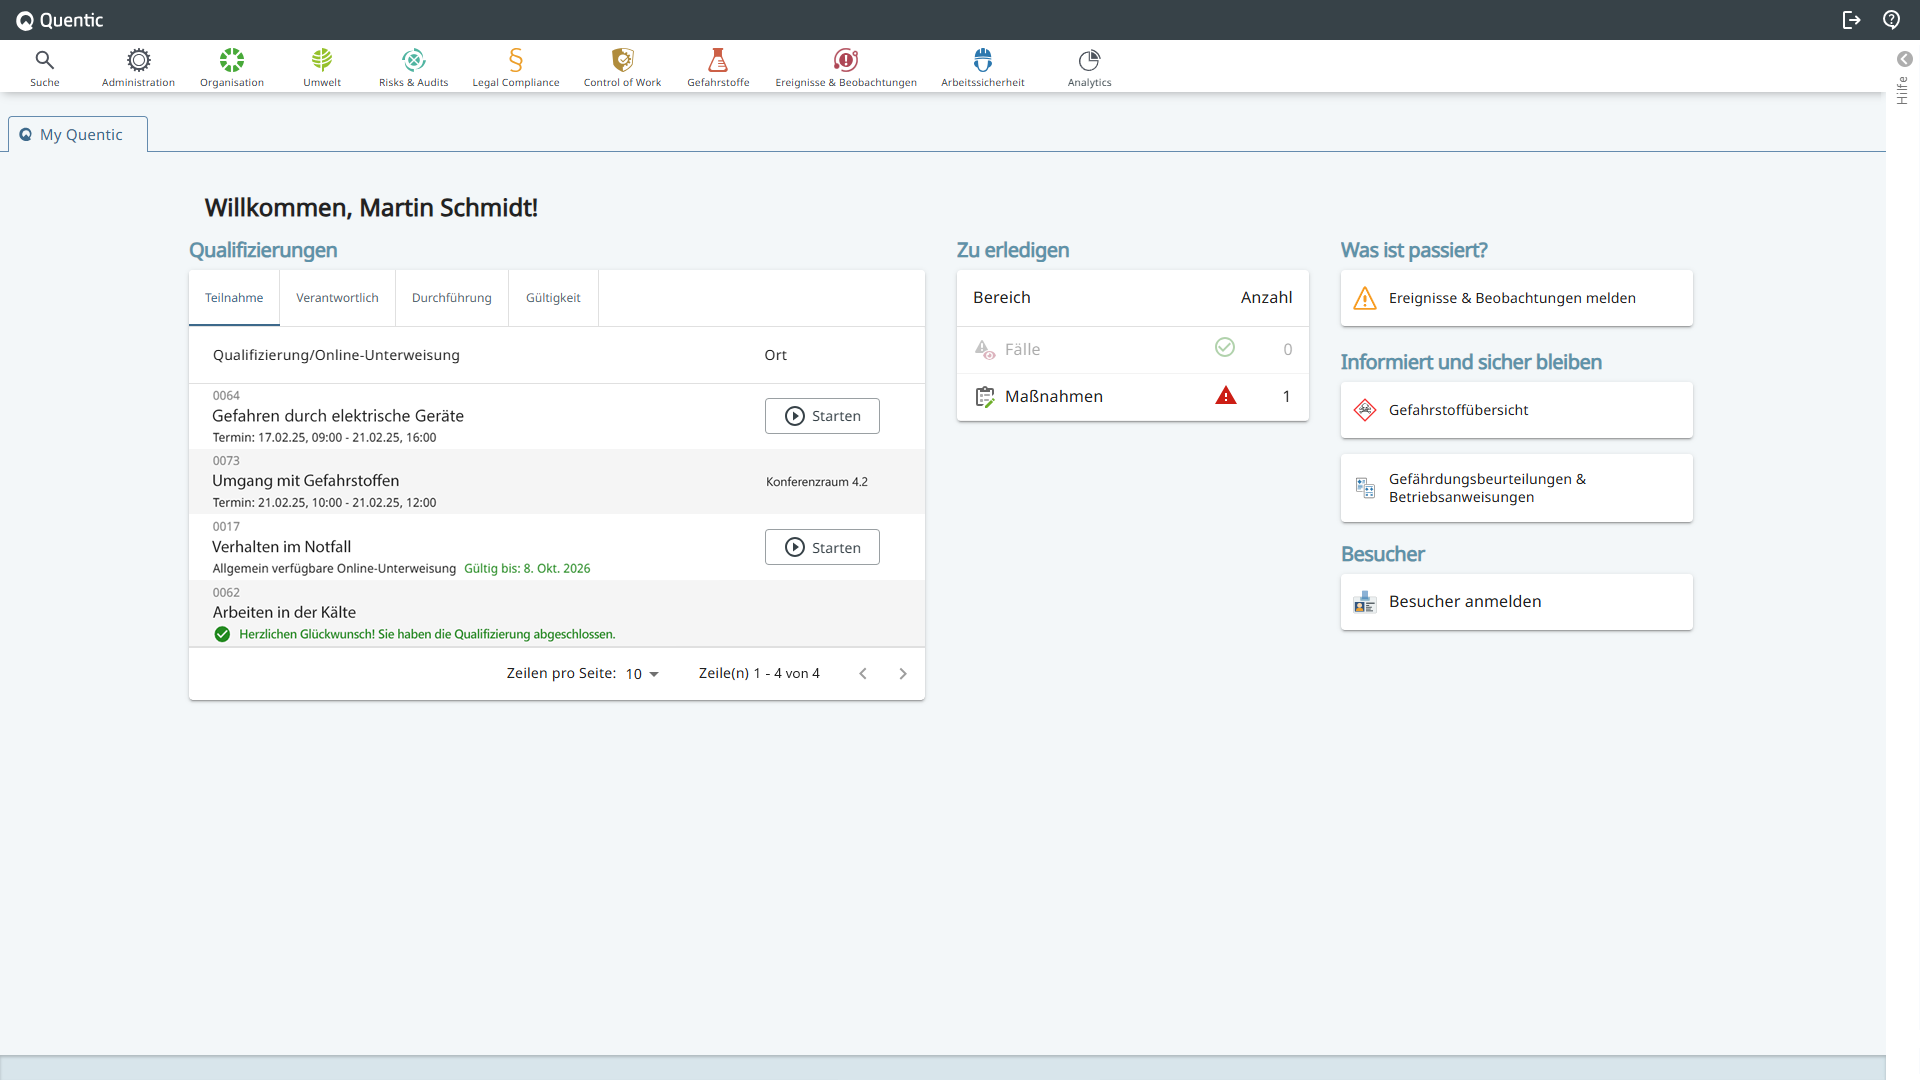This screenshot has width=1920, height=1080.
Task: Click the green check icon for Fälle
Action: [1224, 347]
